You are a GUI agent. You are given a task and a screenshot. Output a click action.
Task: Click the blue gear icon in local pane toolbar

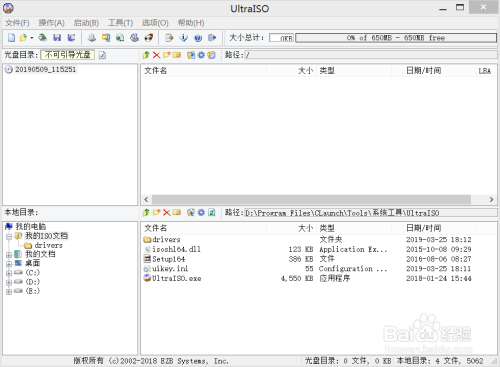(x=201, y=212)
